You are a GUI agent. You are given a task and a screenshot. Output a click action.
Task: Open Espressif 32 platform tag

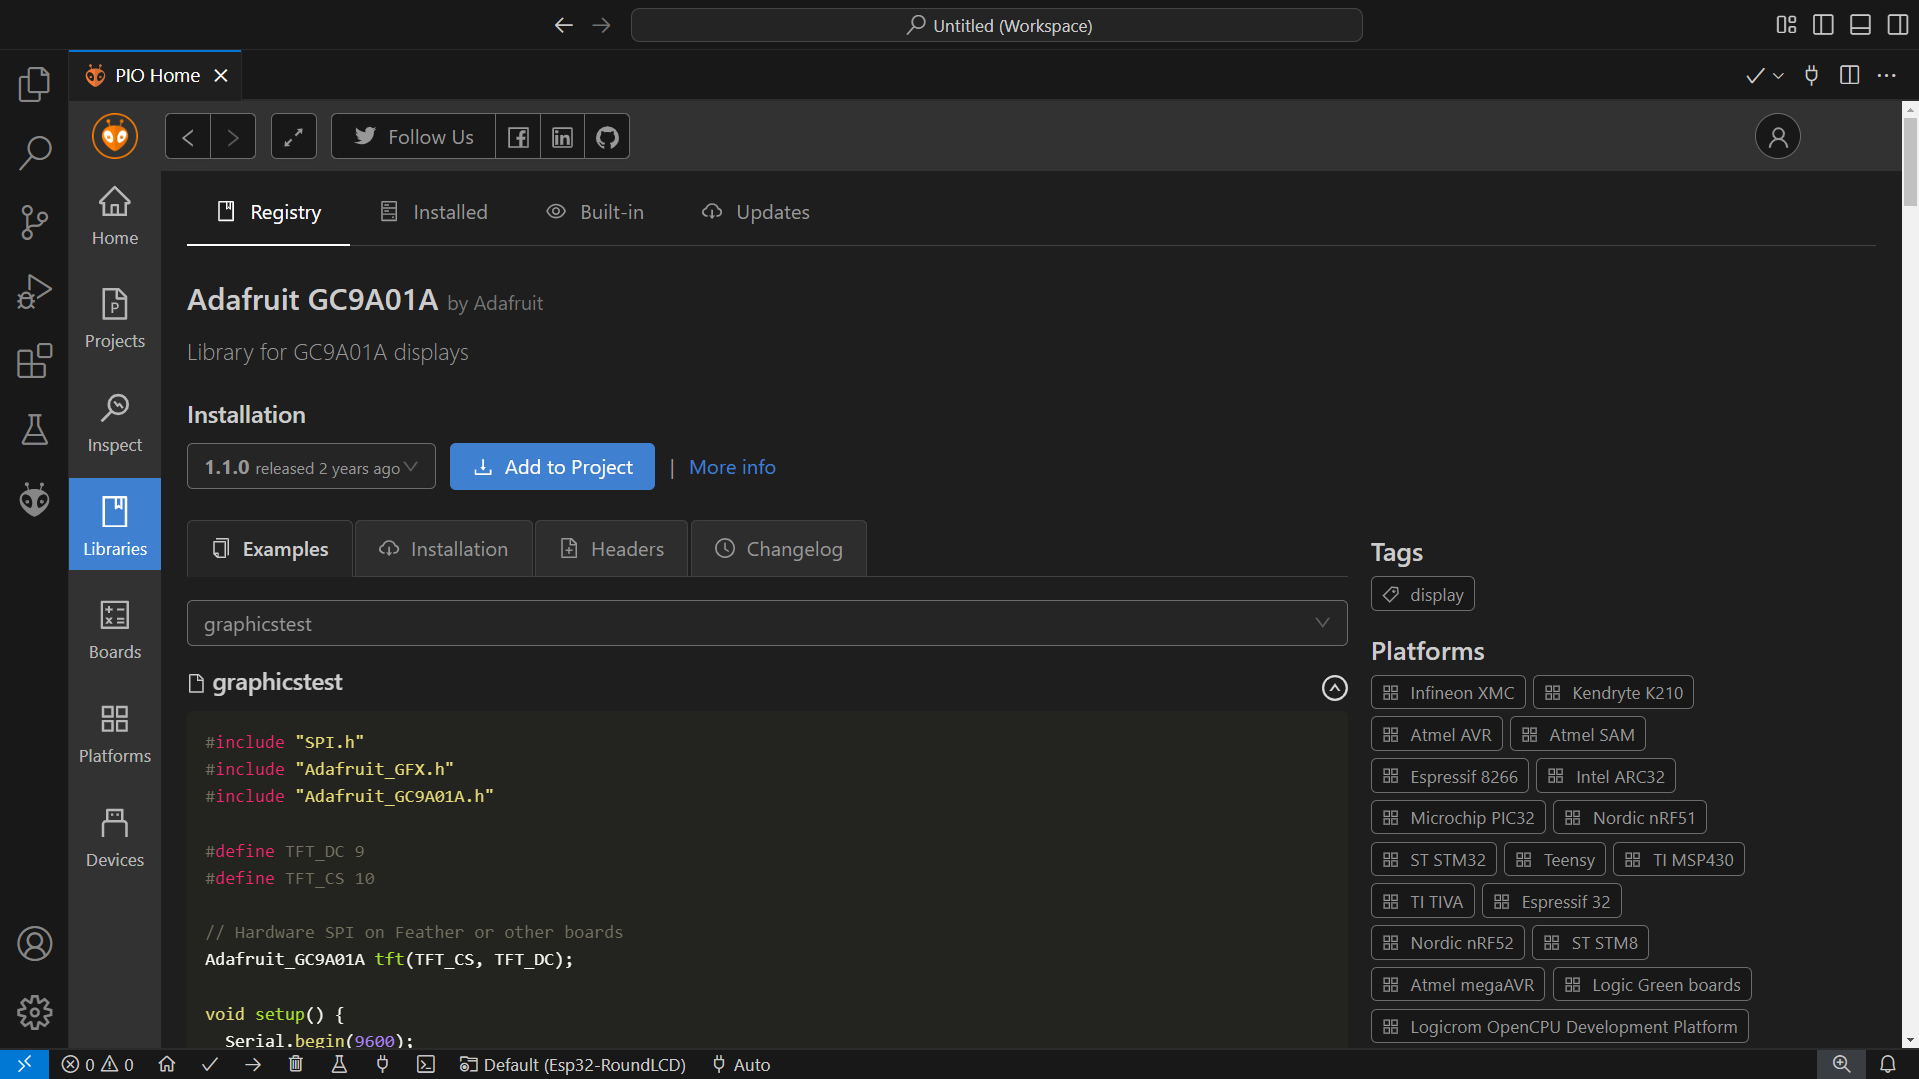coord(1551,902)
